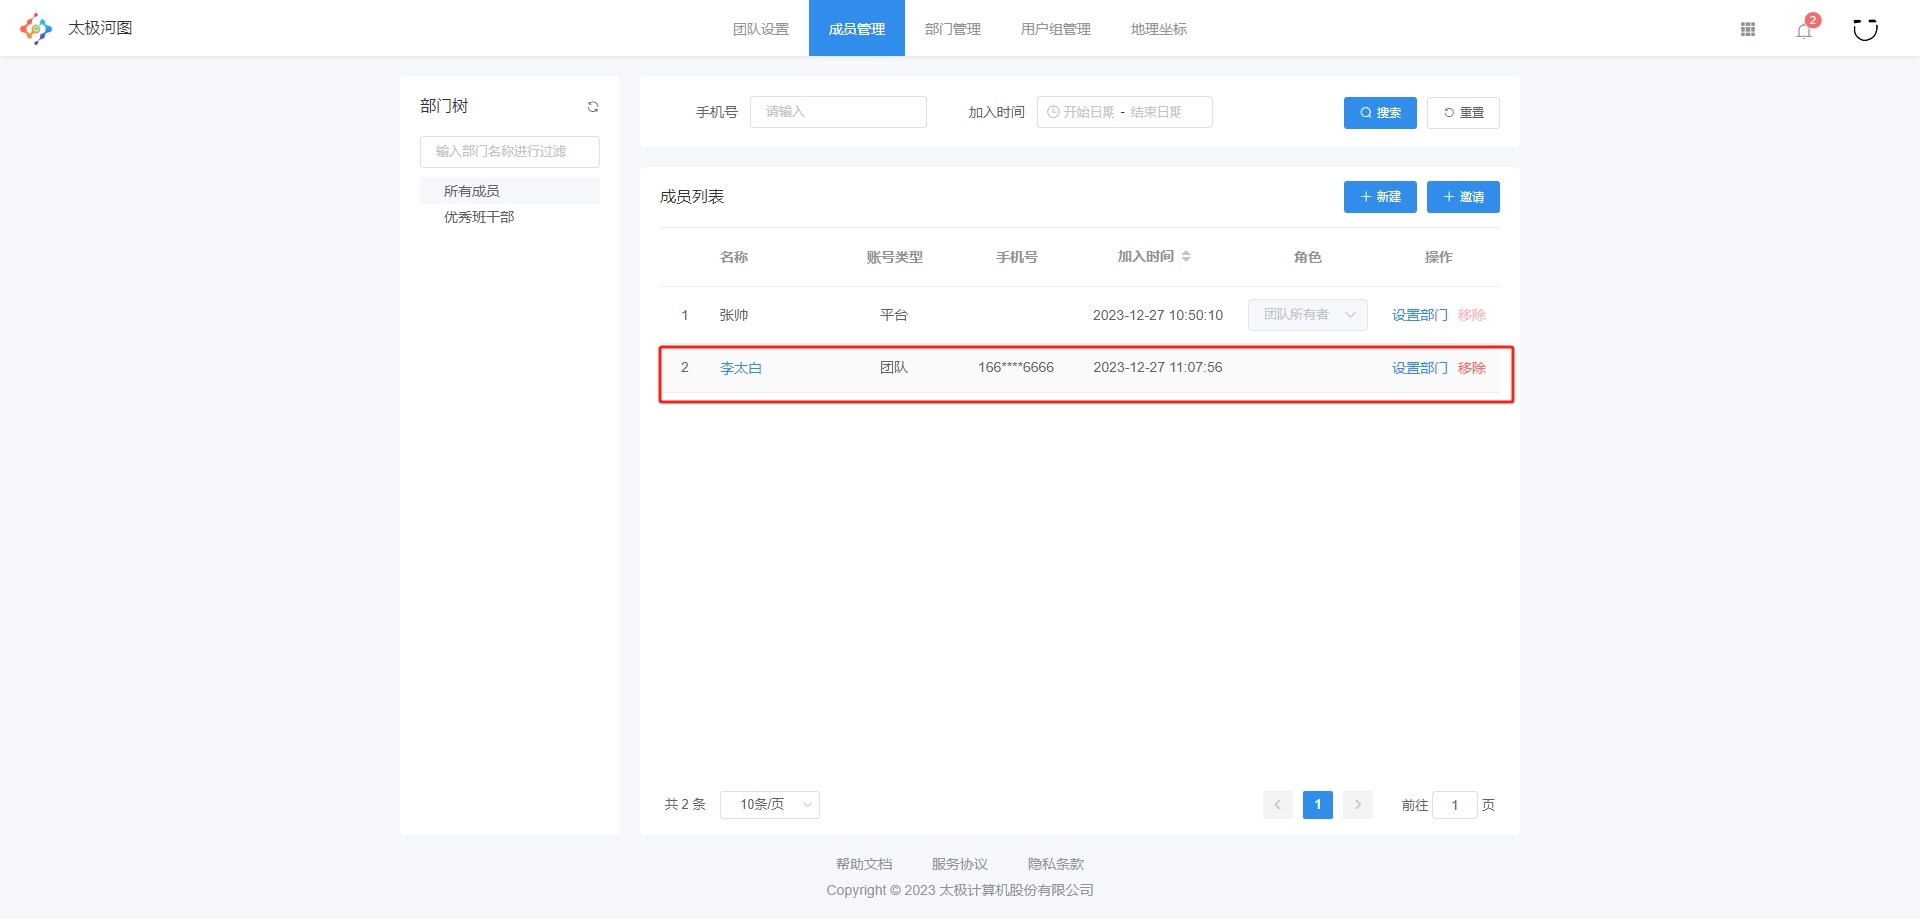The height and width of the screenshot is (919, 1920).
Task: Click the 邀请 member button
Action: (1463, 197)
